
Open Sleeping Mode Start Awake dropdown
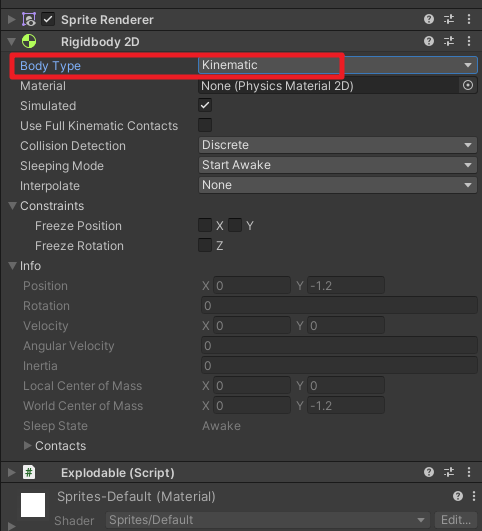click(338, 165)
